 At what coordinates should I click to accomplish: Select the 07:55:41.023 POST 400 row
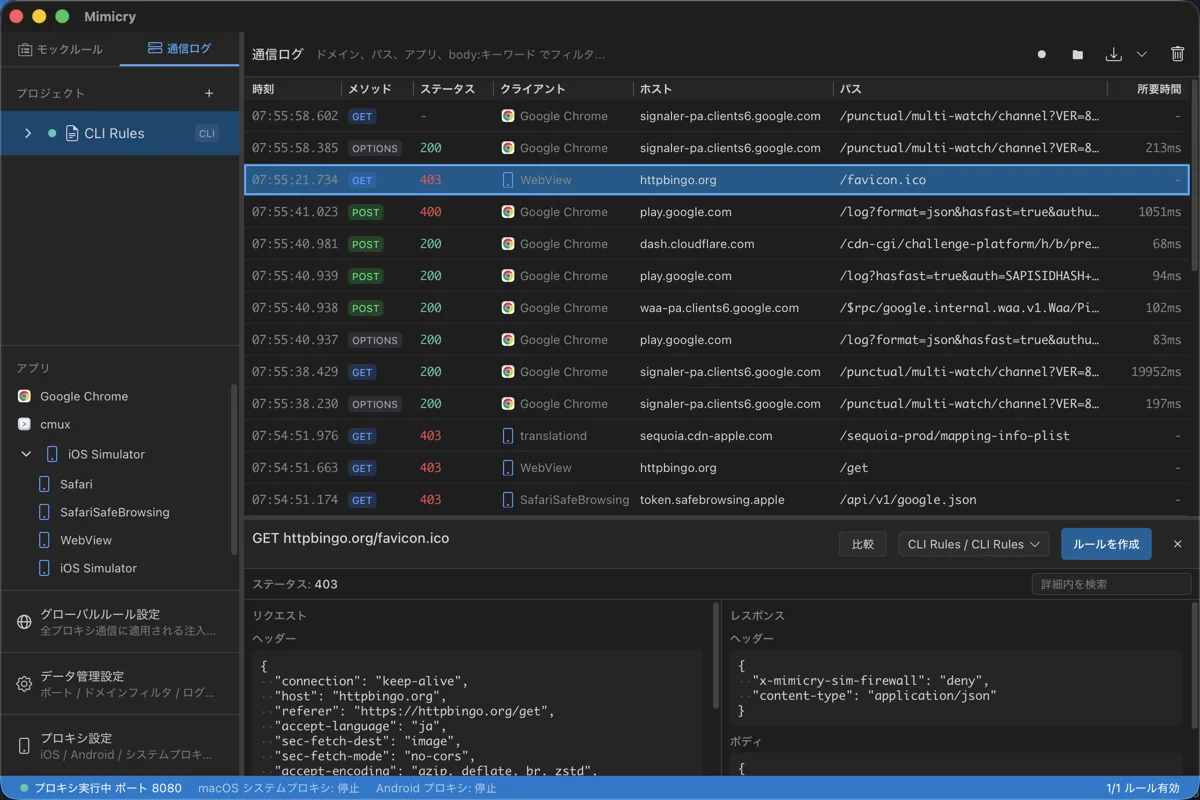(x=717, y=212)
